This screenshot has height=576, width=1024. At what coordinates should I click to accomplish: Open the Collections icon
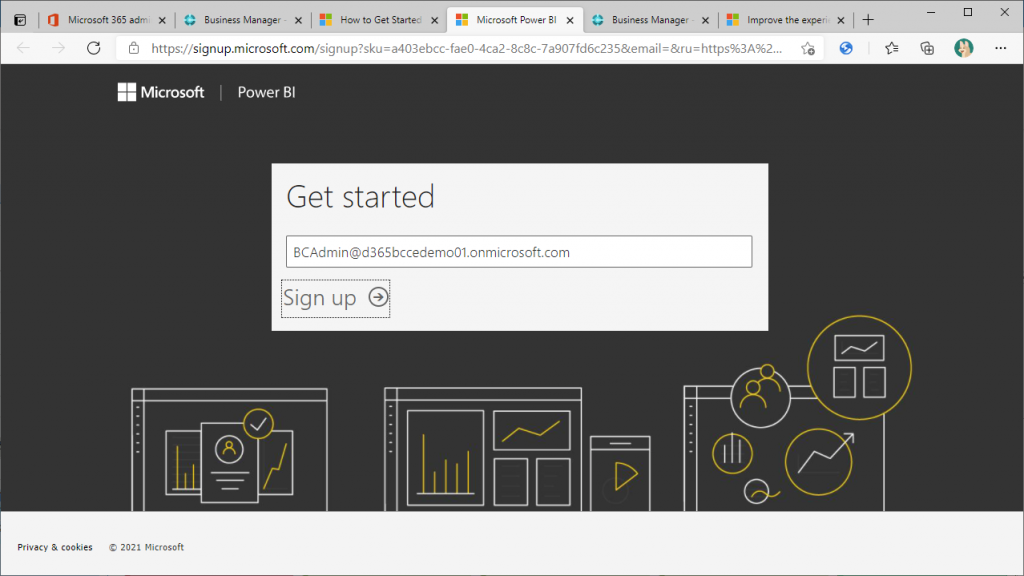click(927, 48)
